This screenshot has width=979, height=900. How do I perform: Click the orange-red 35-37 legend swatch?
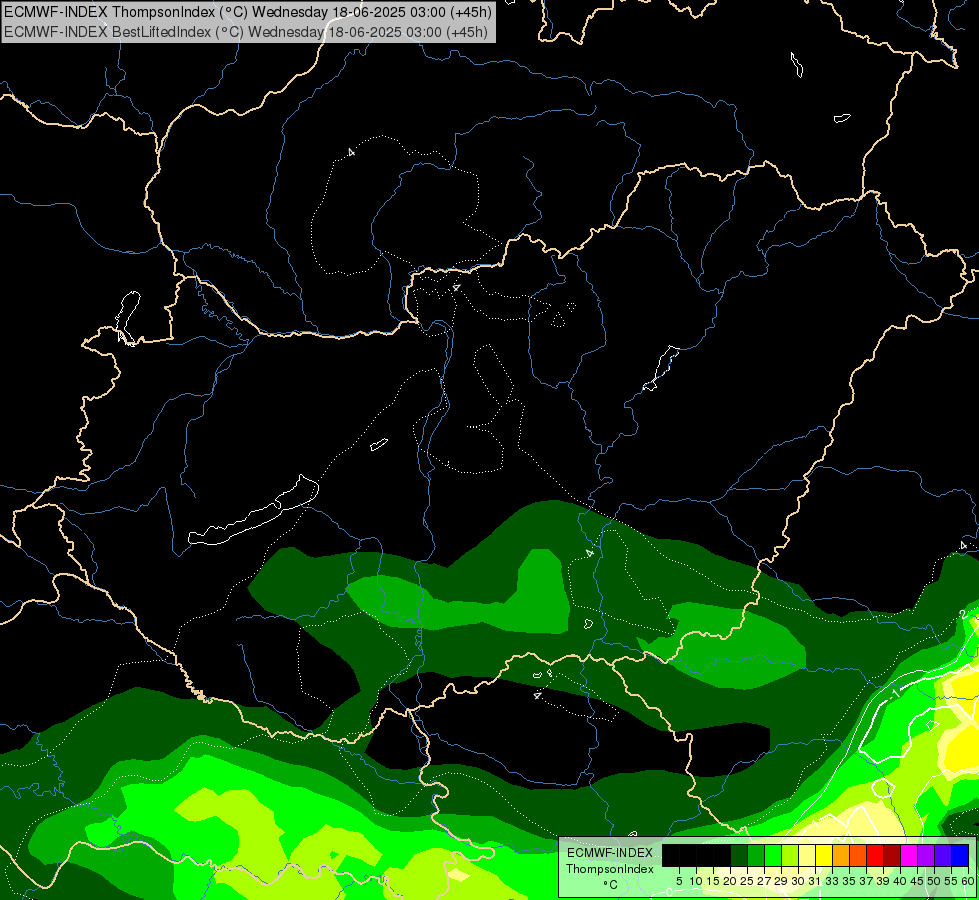click(x=858, y=855)
